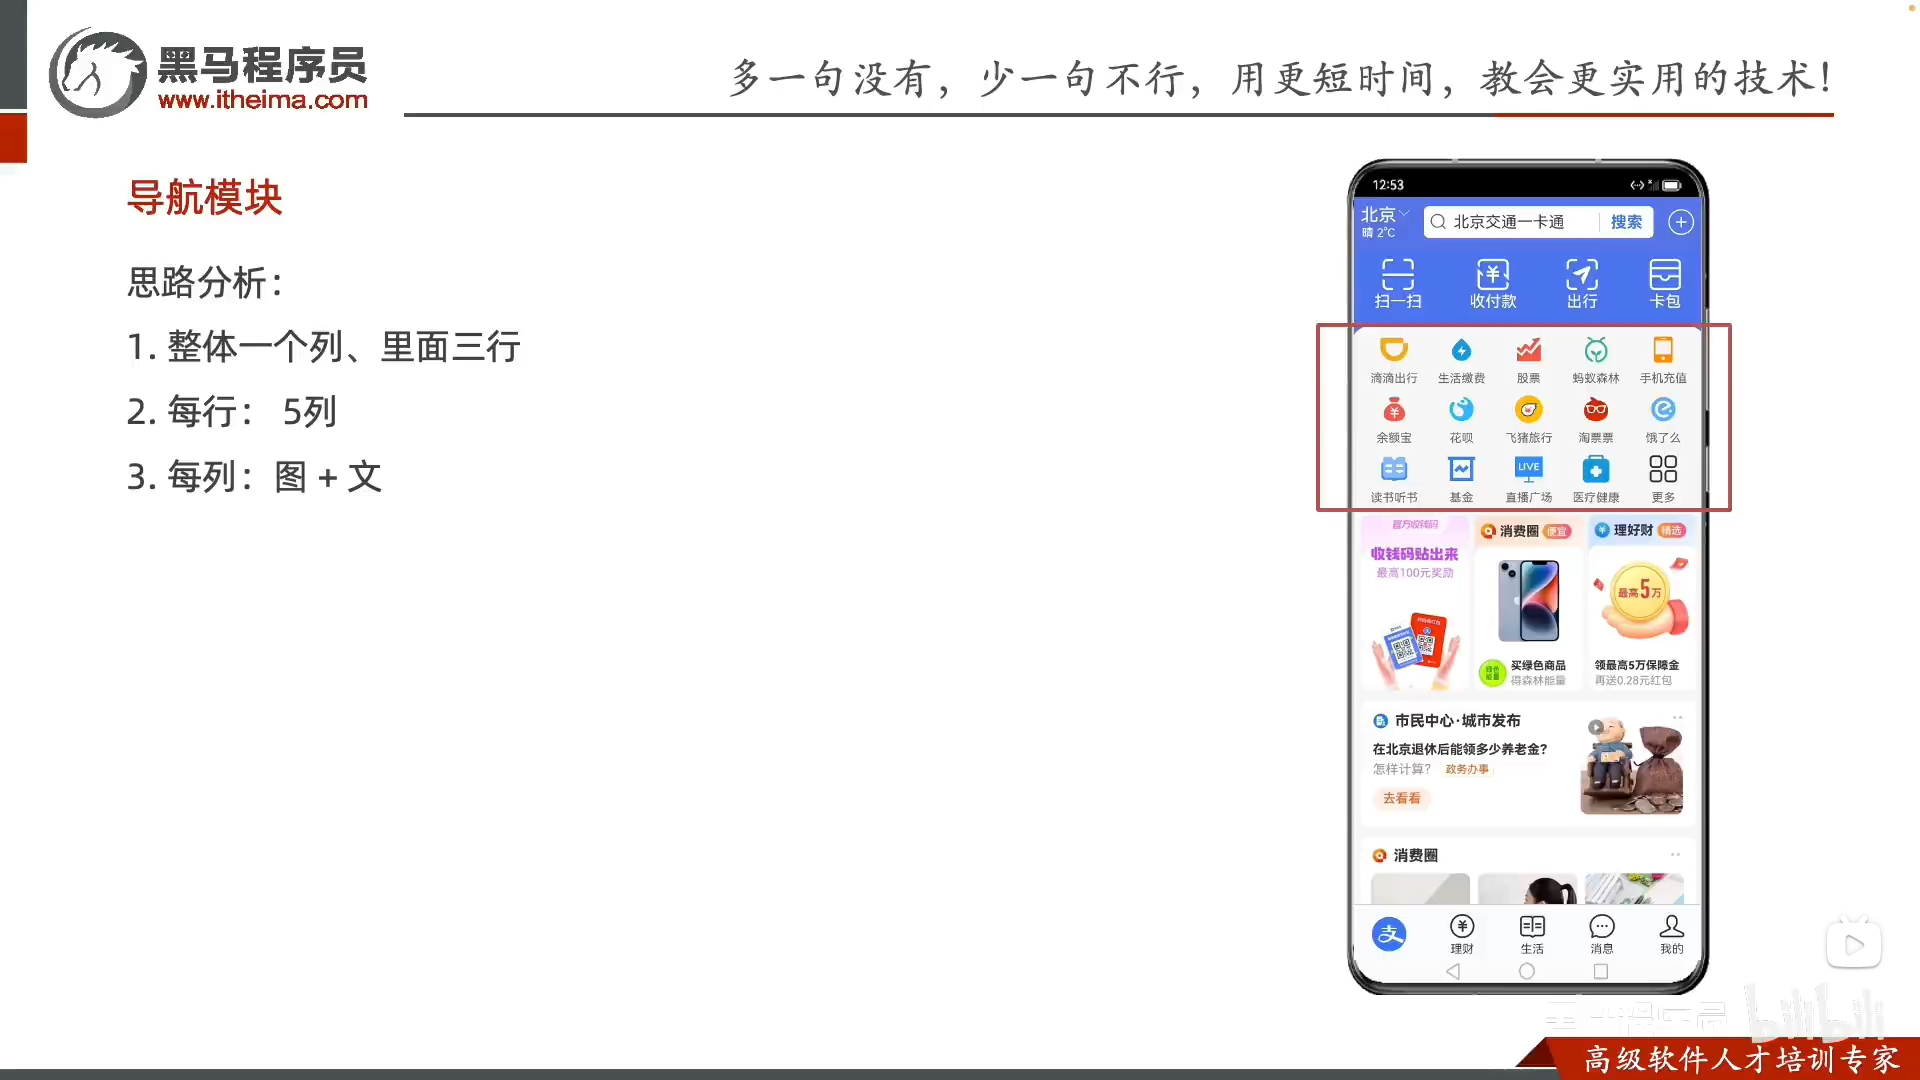Click the bilibili play overlay button
Viewport: 1920px width, 1080px height.
[1854, 945]
